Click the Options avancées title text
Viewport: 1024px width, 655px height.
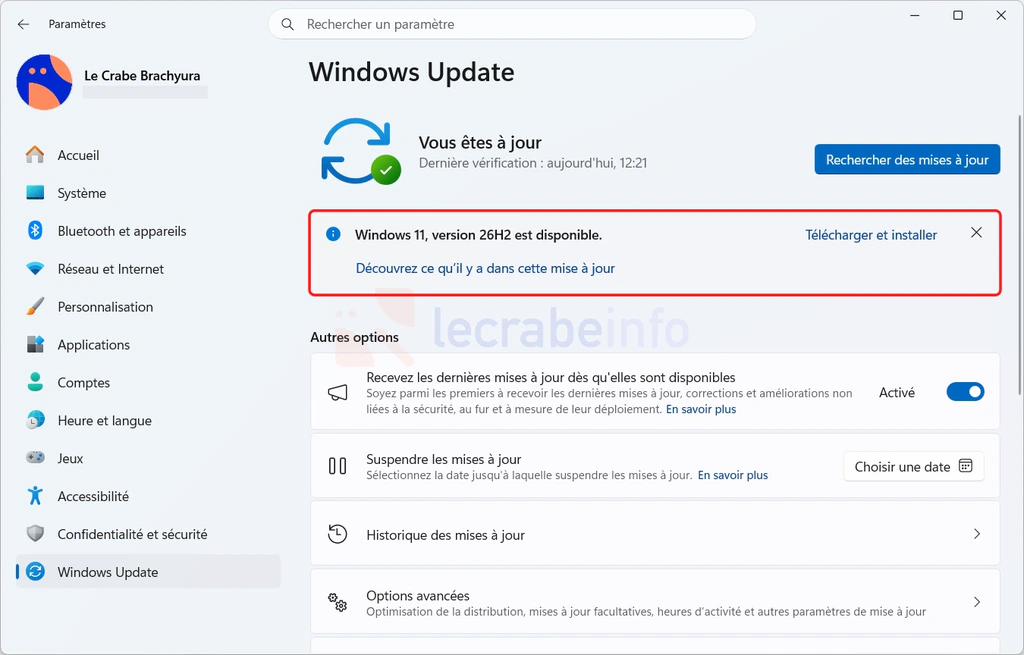418,596
